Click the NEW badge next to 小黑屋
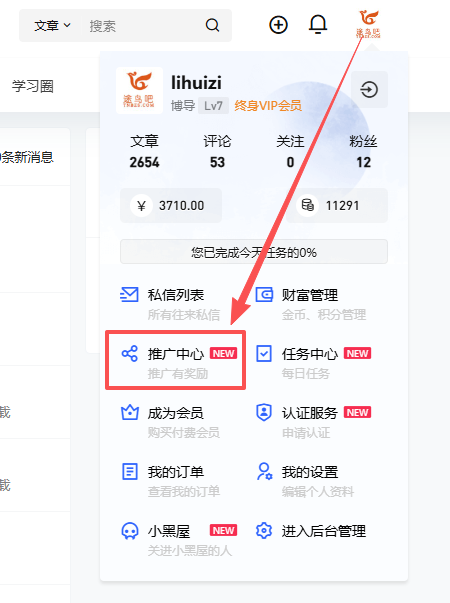This screenshot has width=450, height=603. (x=223, y=530)
